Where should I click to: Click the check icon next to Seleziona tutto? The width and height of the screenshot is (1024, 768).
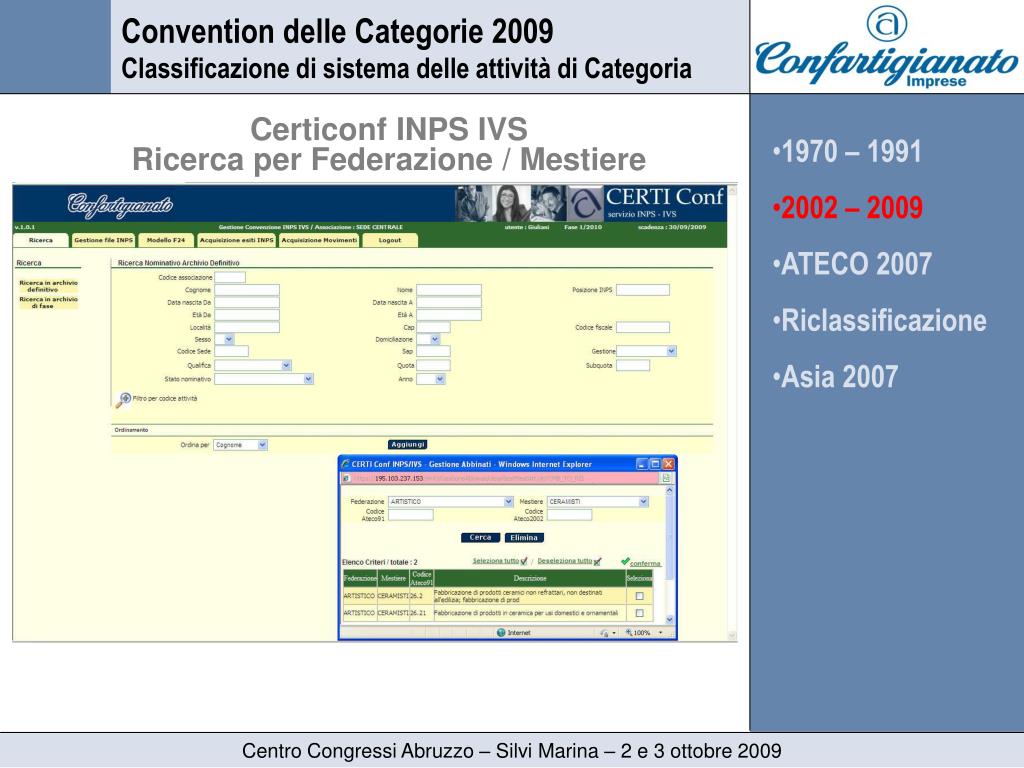pos(524,561)
